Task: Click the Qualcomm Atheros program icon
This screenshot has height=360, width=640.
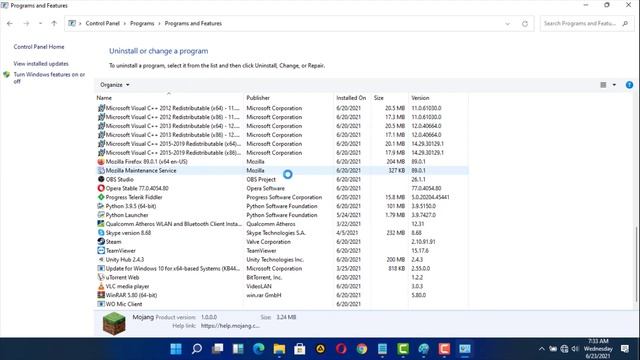Action: coord(101,224)
